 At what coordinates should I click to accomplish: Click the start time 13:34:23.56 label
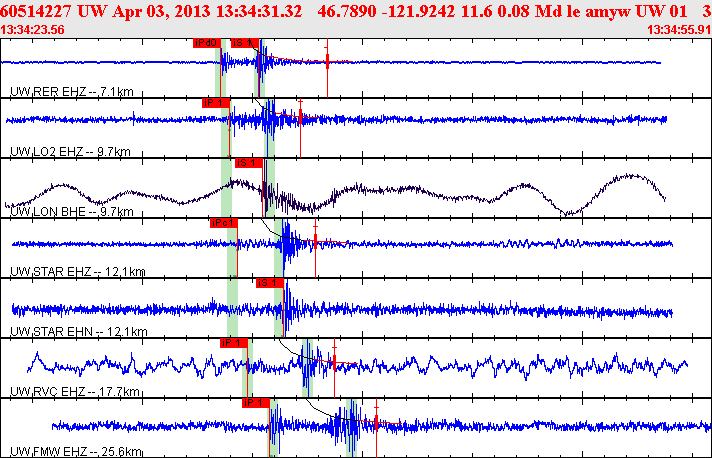pyautogui.click(x=32, y=30)
